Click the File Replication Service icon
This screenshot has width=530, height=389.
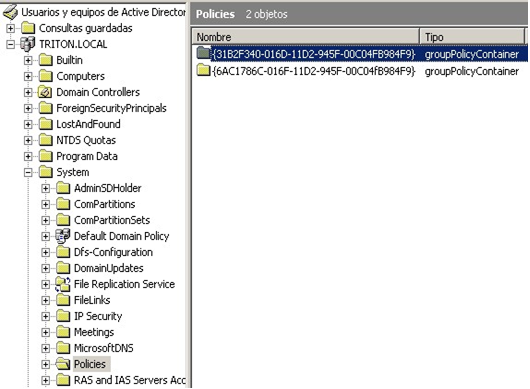pos(63,284)
